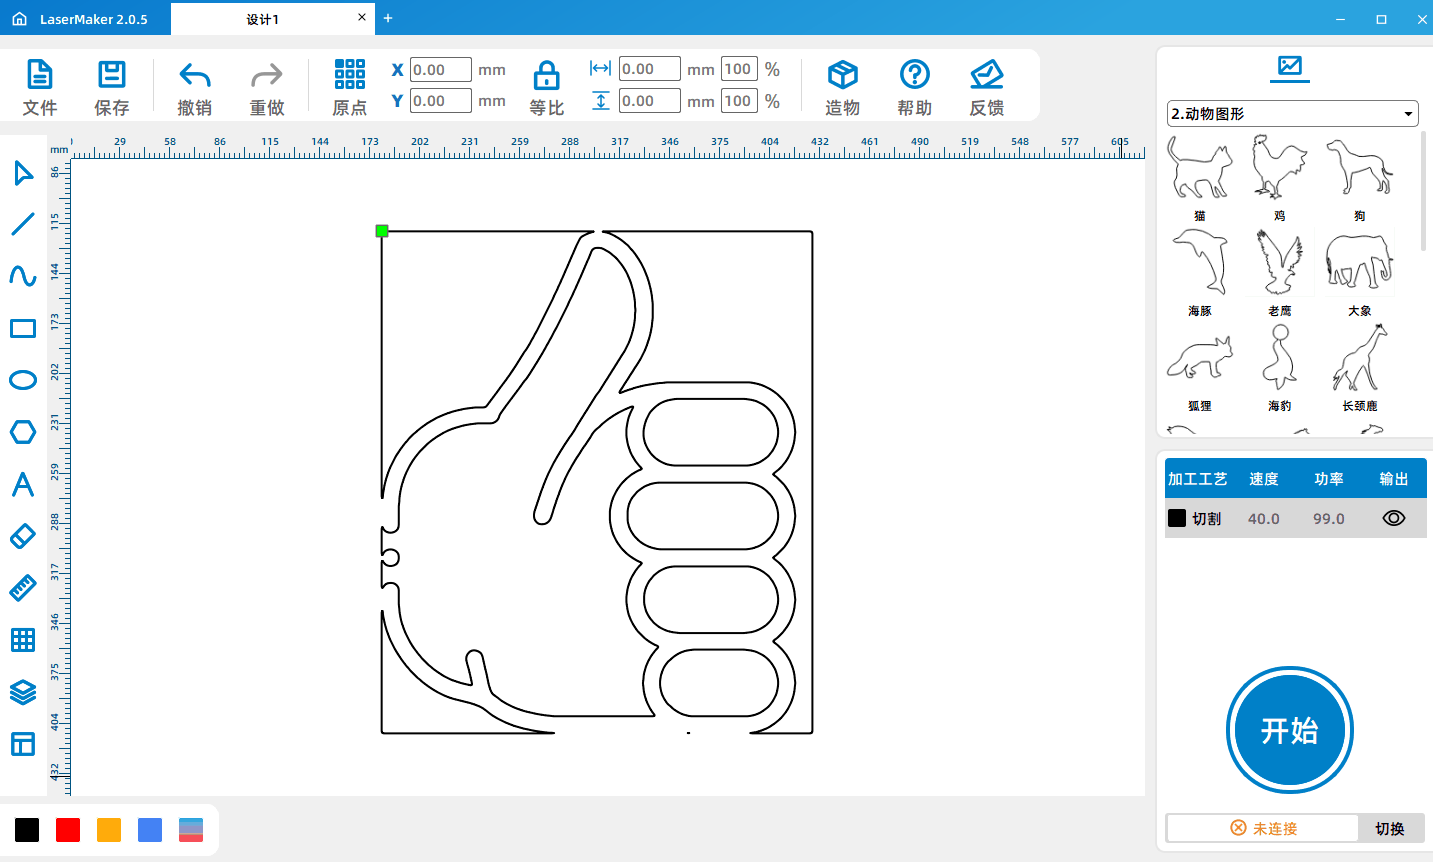Select the ruler measure tool
1433x862 pixels.
[23, 588]
